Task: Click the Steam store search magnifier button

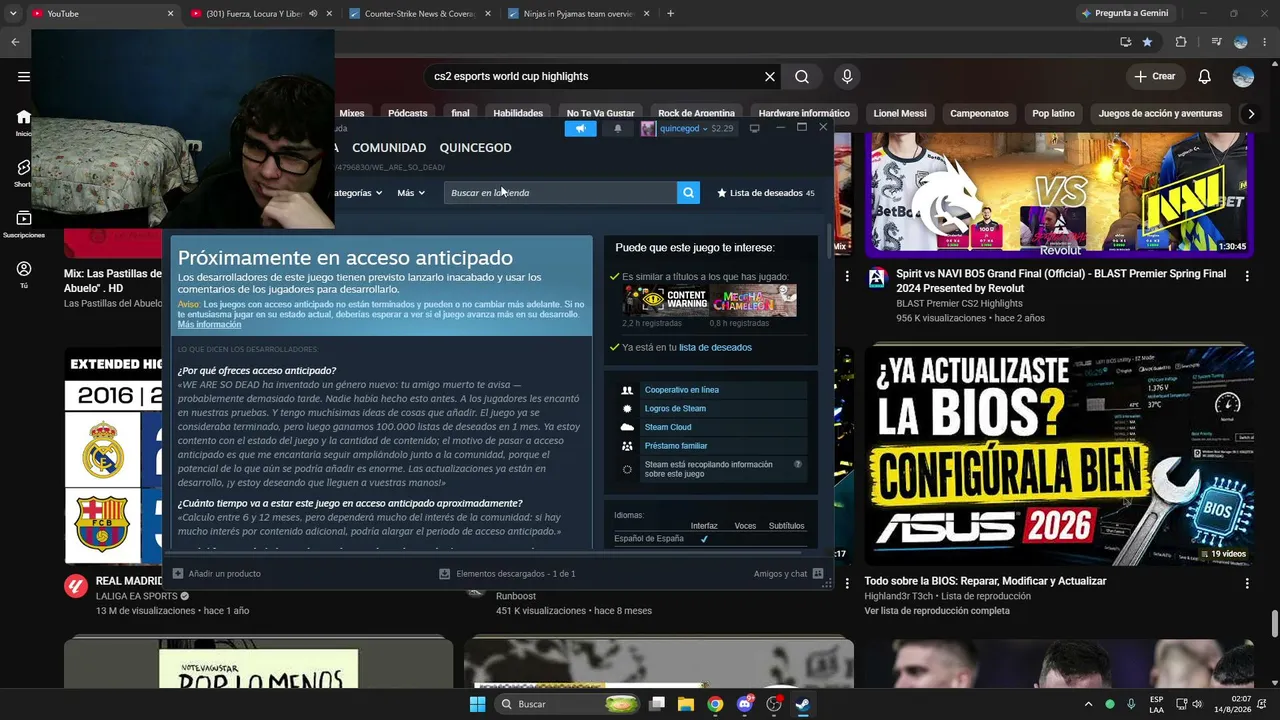Action: click(x=688, y=193)
